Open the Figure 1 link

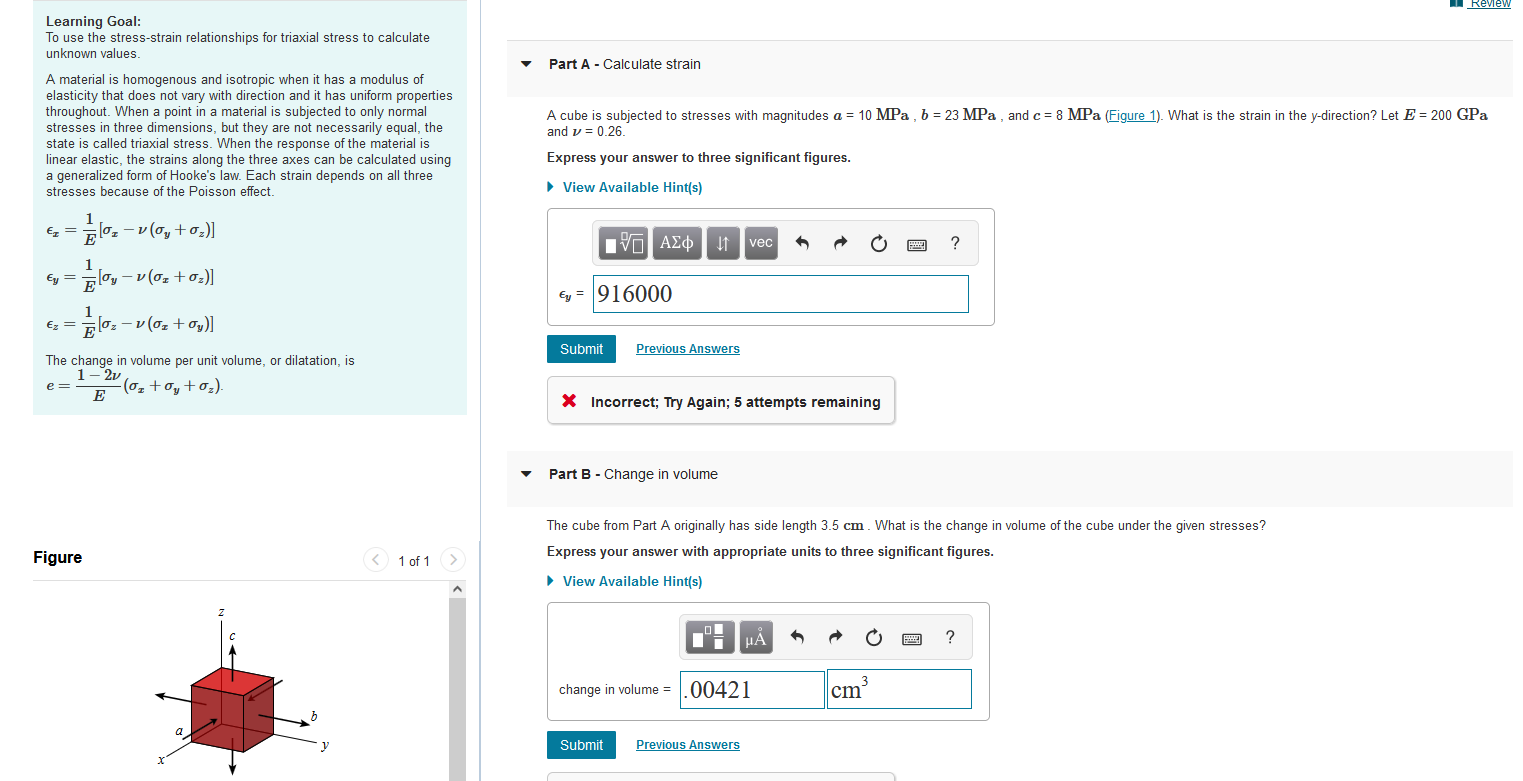(1131, 115)
